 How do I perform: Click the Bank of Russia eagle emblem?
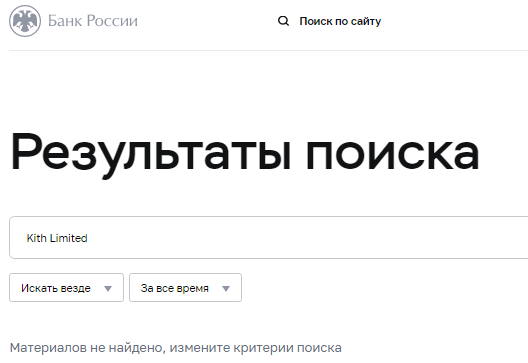click(25, 21)
